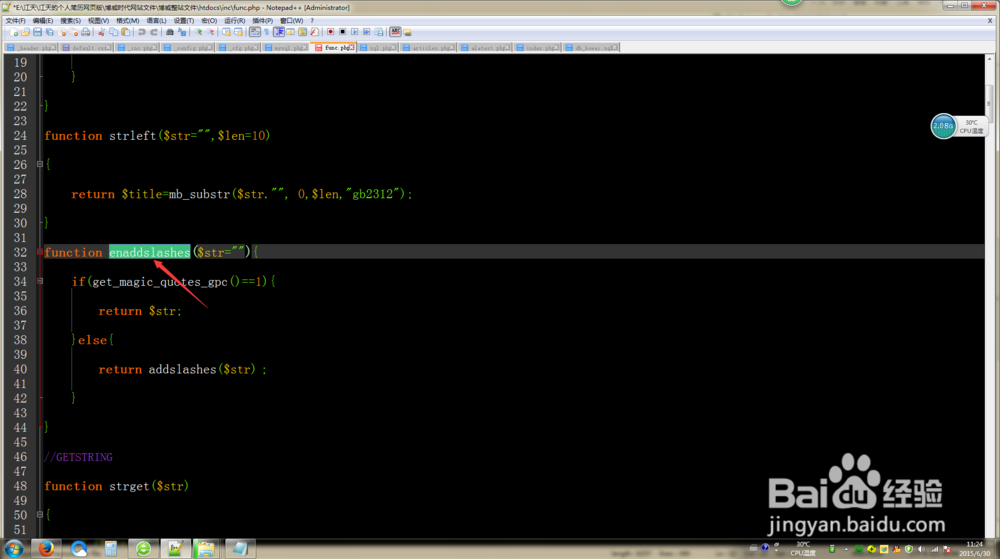Open file explorer folder in taskbar
This screenshot has height=559, width=1000.
click(x=205, y=549)
